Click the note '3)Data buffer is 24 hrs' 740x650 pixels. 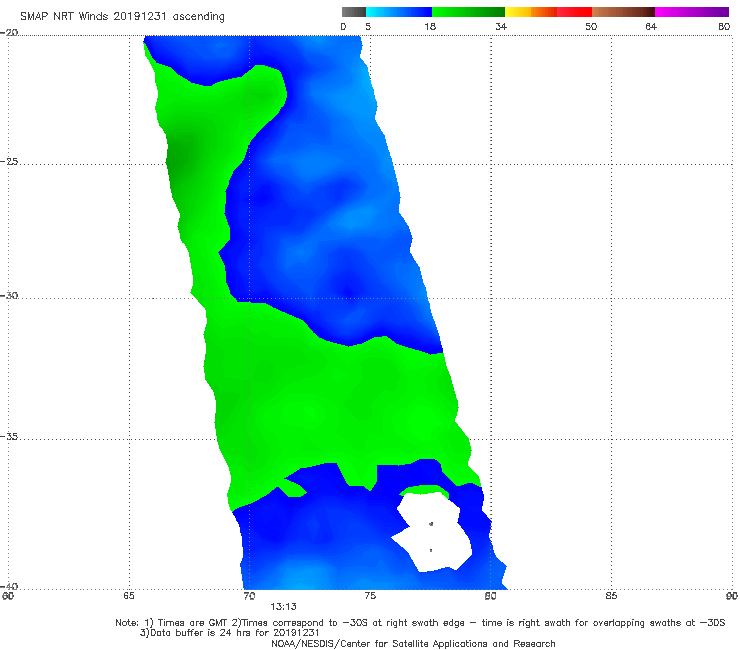[x=230, y=633]
